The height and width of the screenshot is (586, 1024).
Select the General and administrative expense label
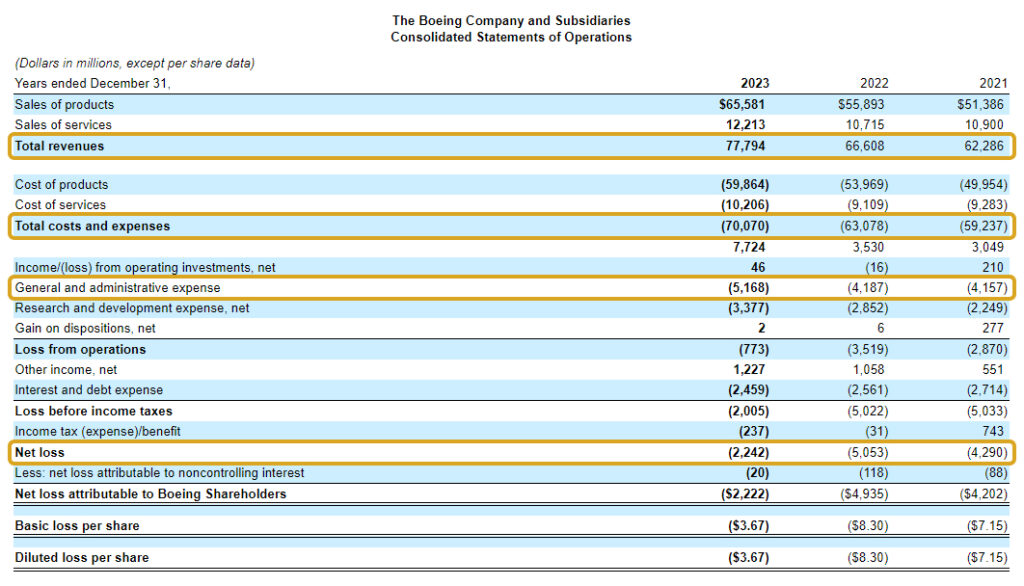click(x=117, y=288)
